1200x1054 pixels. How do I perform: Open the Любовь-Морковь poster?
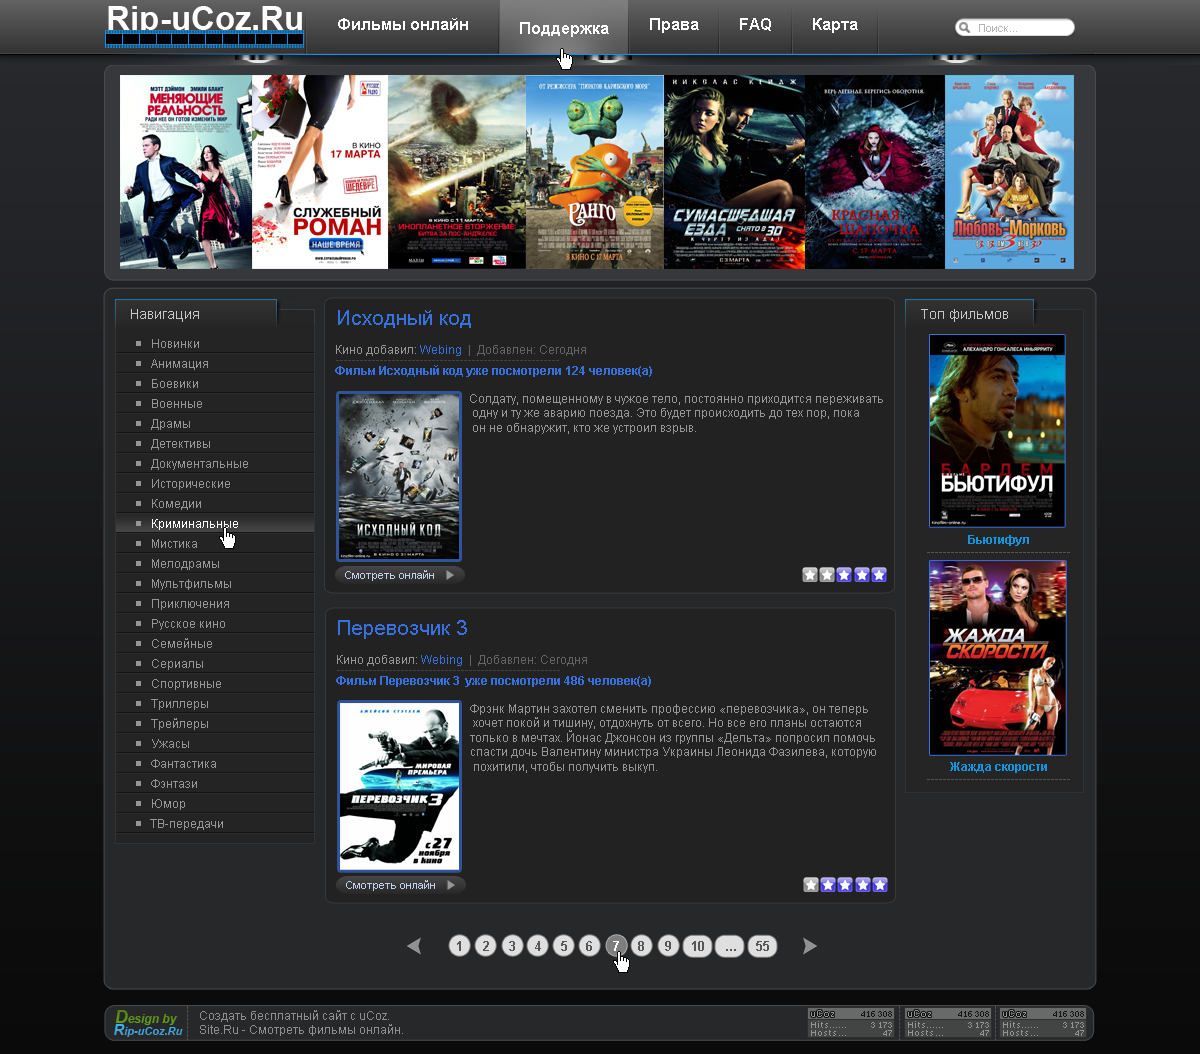[x=1010, y=172]
